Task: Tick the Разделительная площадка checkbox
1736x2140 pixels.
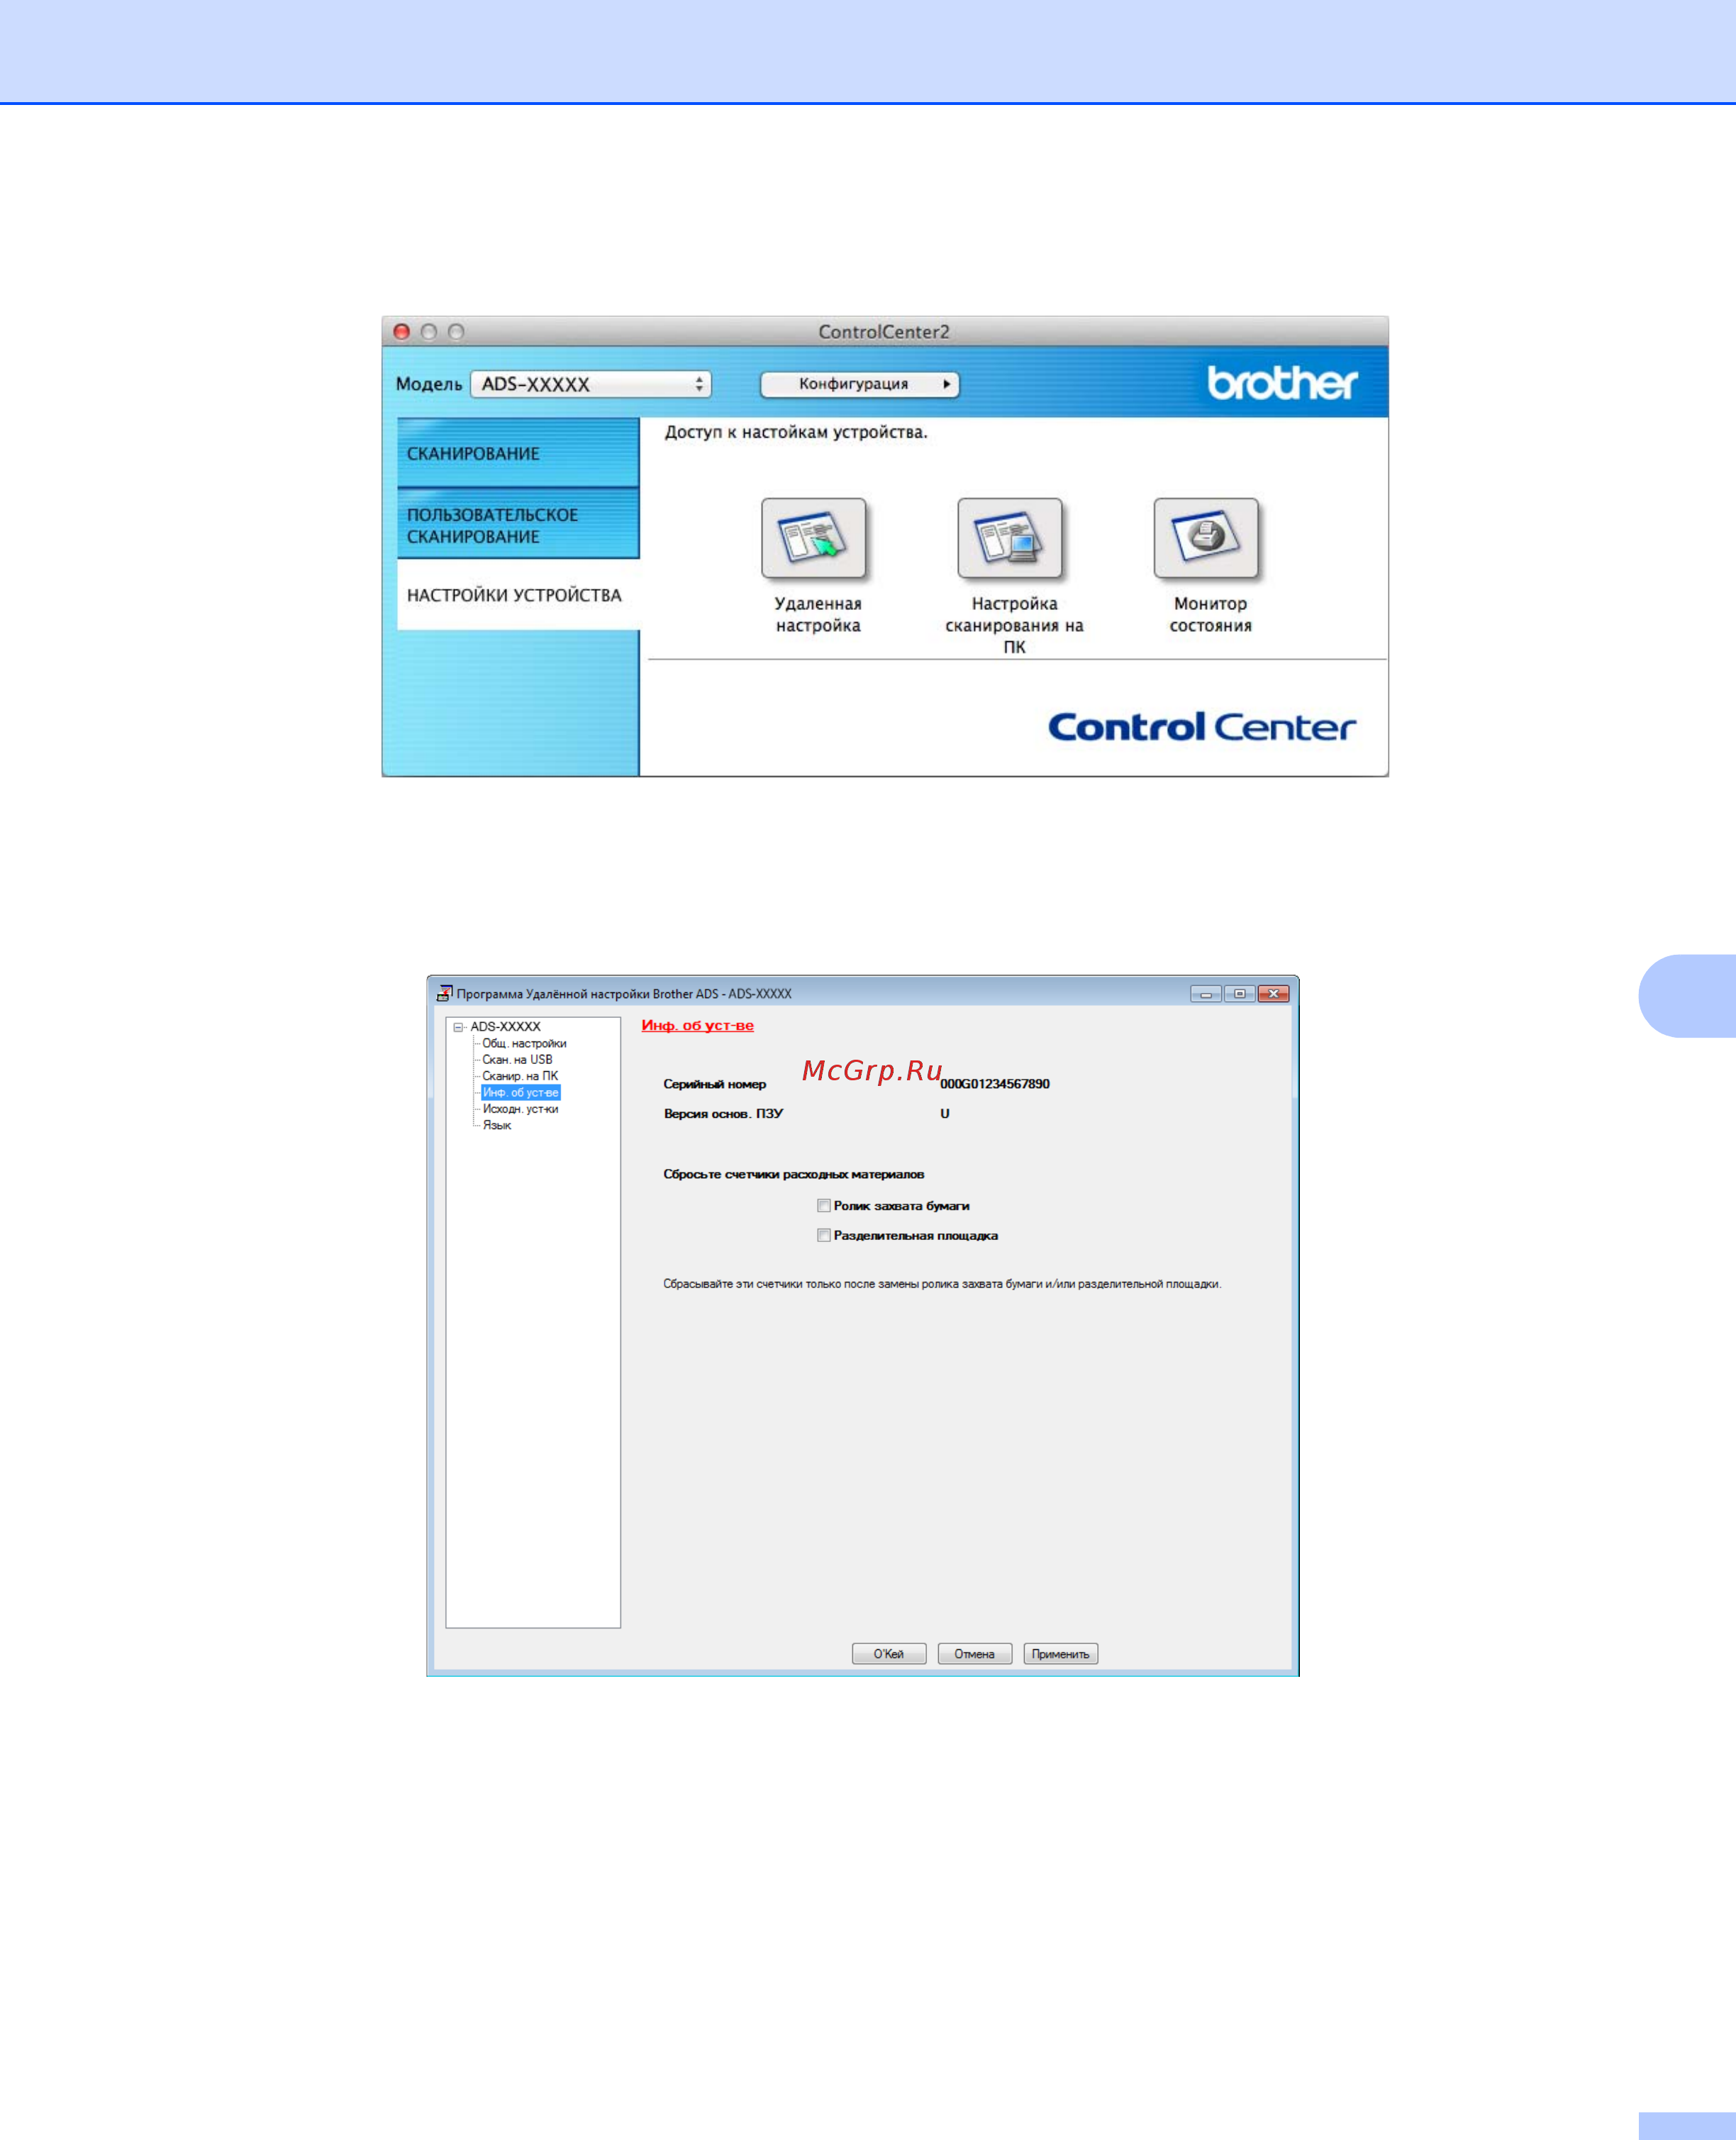Action: (x=823, y=1235)
